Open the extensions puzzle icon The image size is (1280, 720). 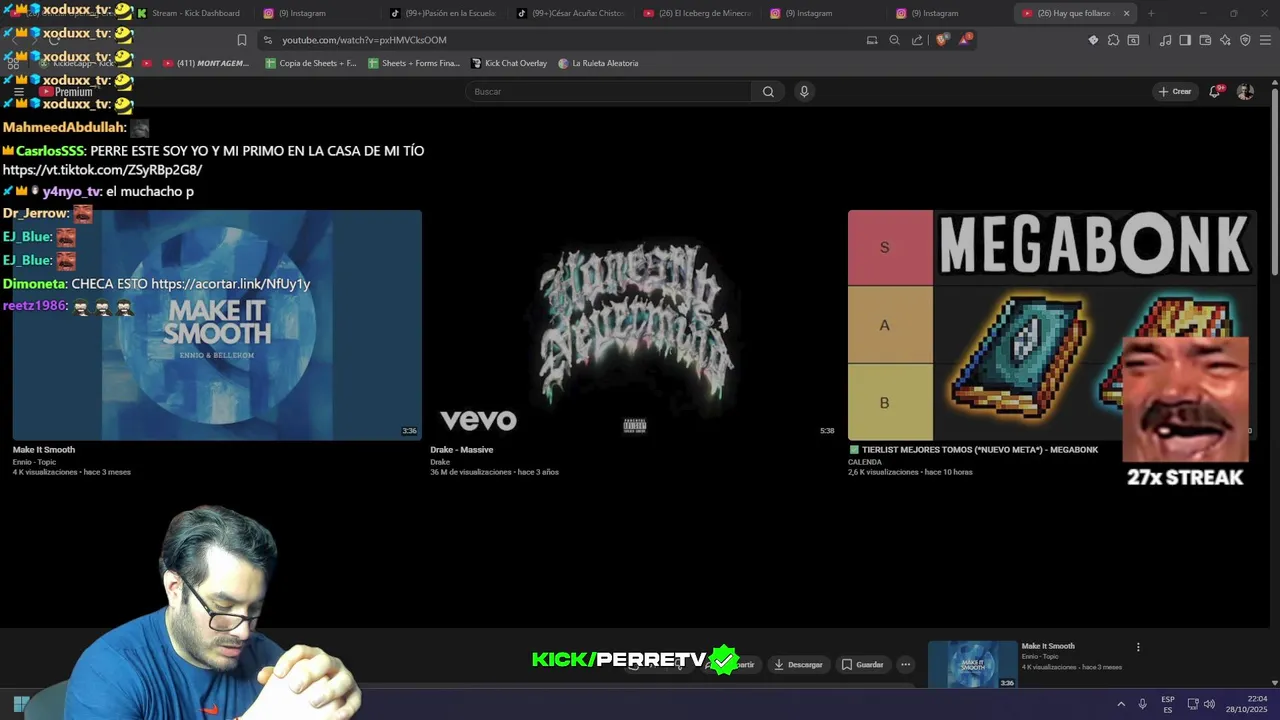[x=1113, y=40]
